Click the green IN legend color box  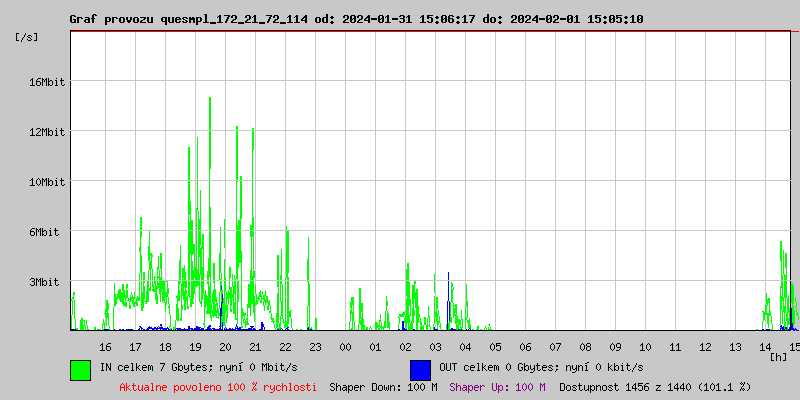[80, 369]
